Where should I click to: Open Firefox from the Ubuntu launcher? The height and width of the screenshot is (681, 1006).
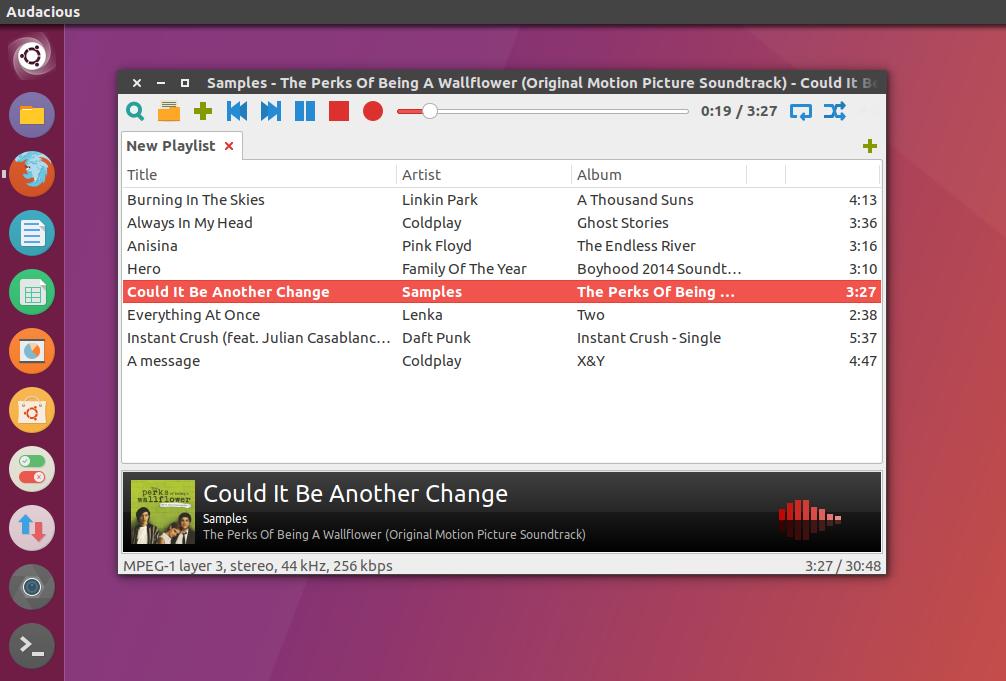pyautogui.click(x=32, y=174)
